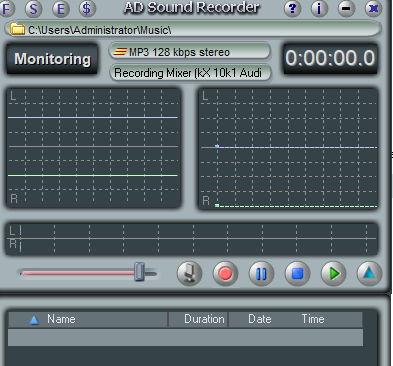Start recording with the red Record button
393x366 pixels.
click(x=225, y=274)
